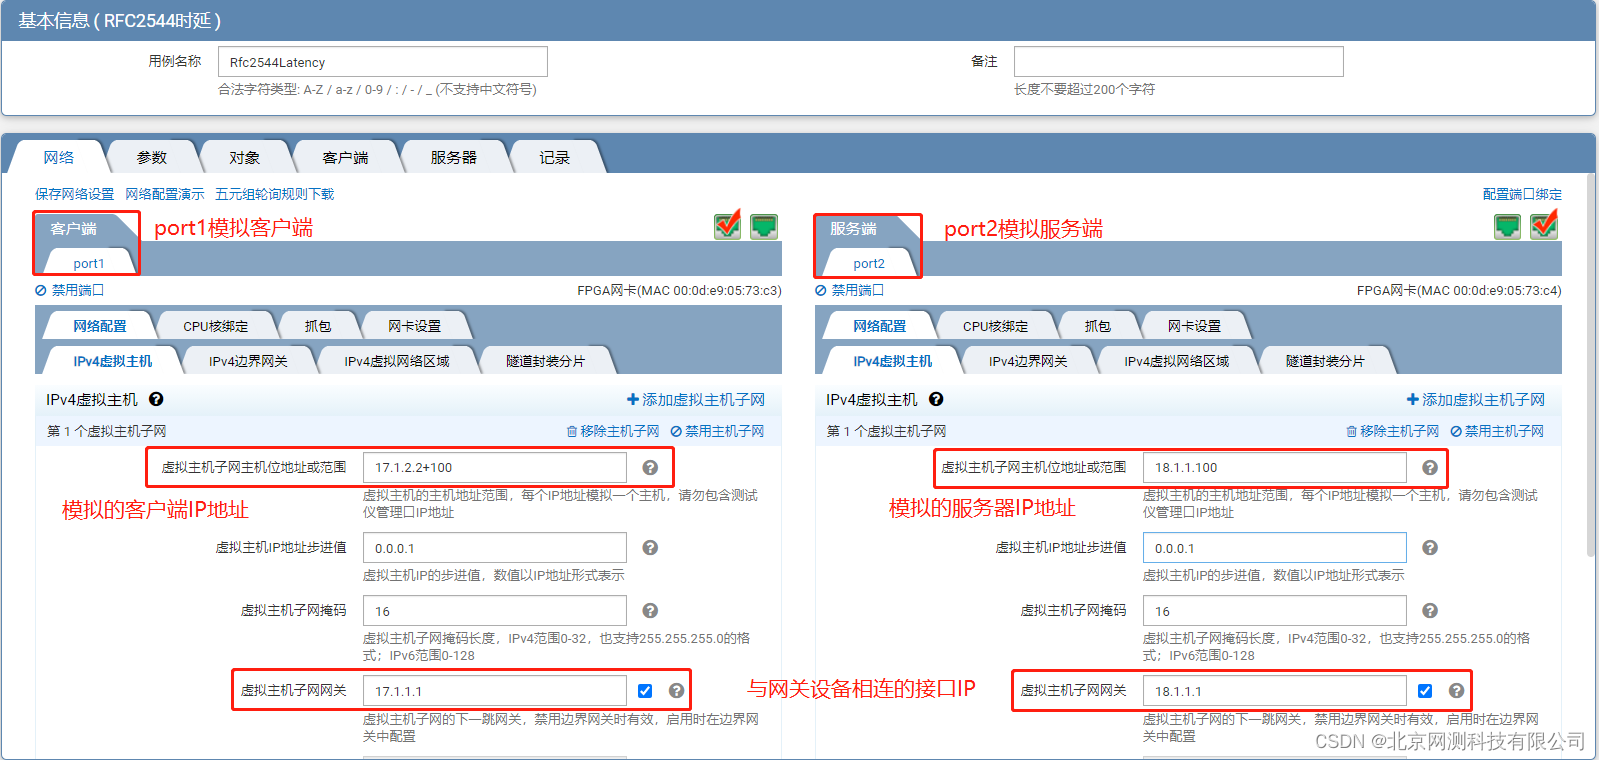The height and width of the screenshot is (760, 1599).
Task: Focus client IP step field 0.0.0.1
Action: pyautogui.click(x=495, y=548)
